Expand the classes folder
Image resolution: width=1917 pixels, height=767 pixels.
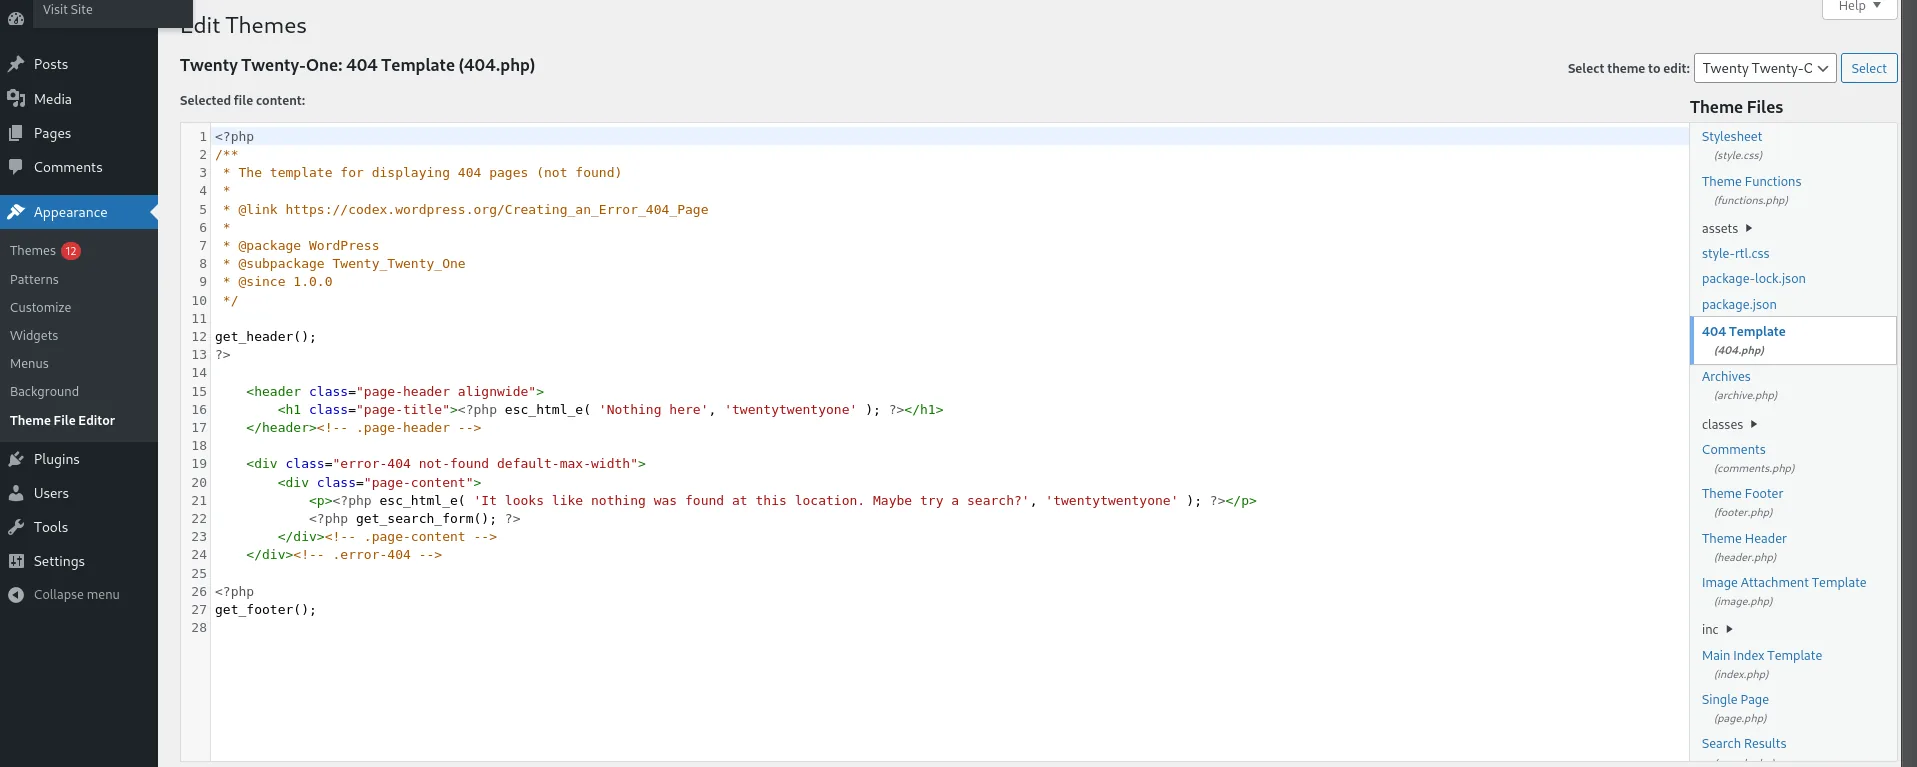(x=1729, y=425)
